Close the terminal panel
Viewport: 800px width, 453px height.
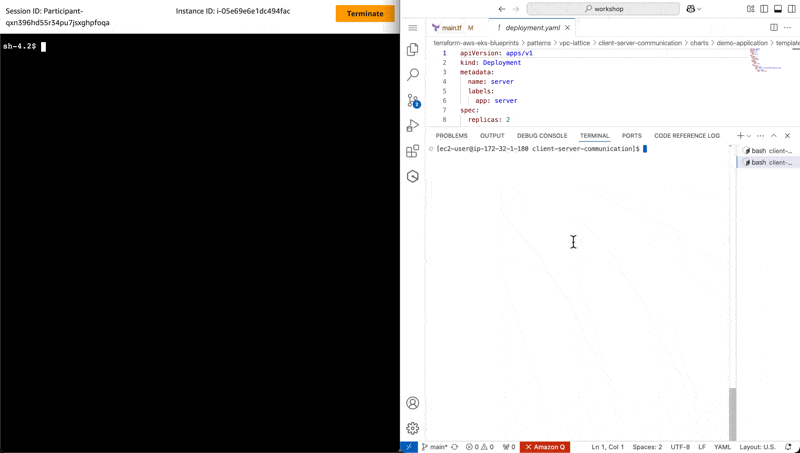[787, 136]
